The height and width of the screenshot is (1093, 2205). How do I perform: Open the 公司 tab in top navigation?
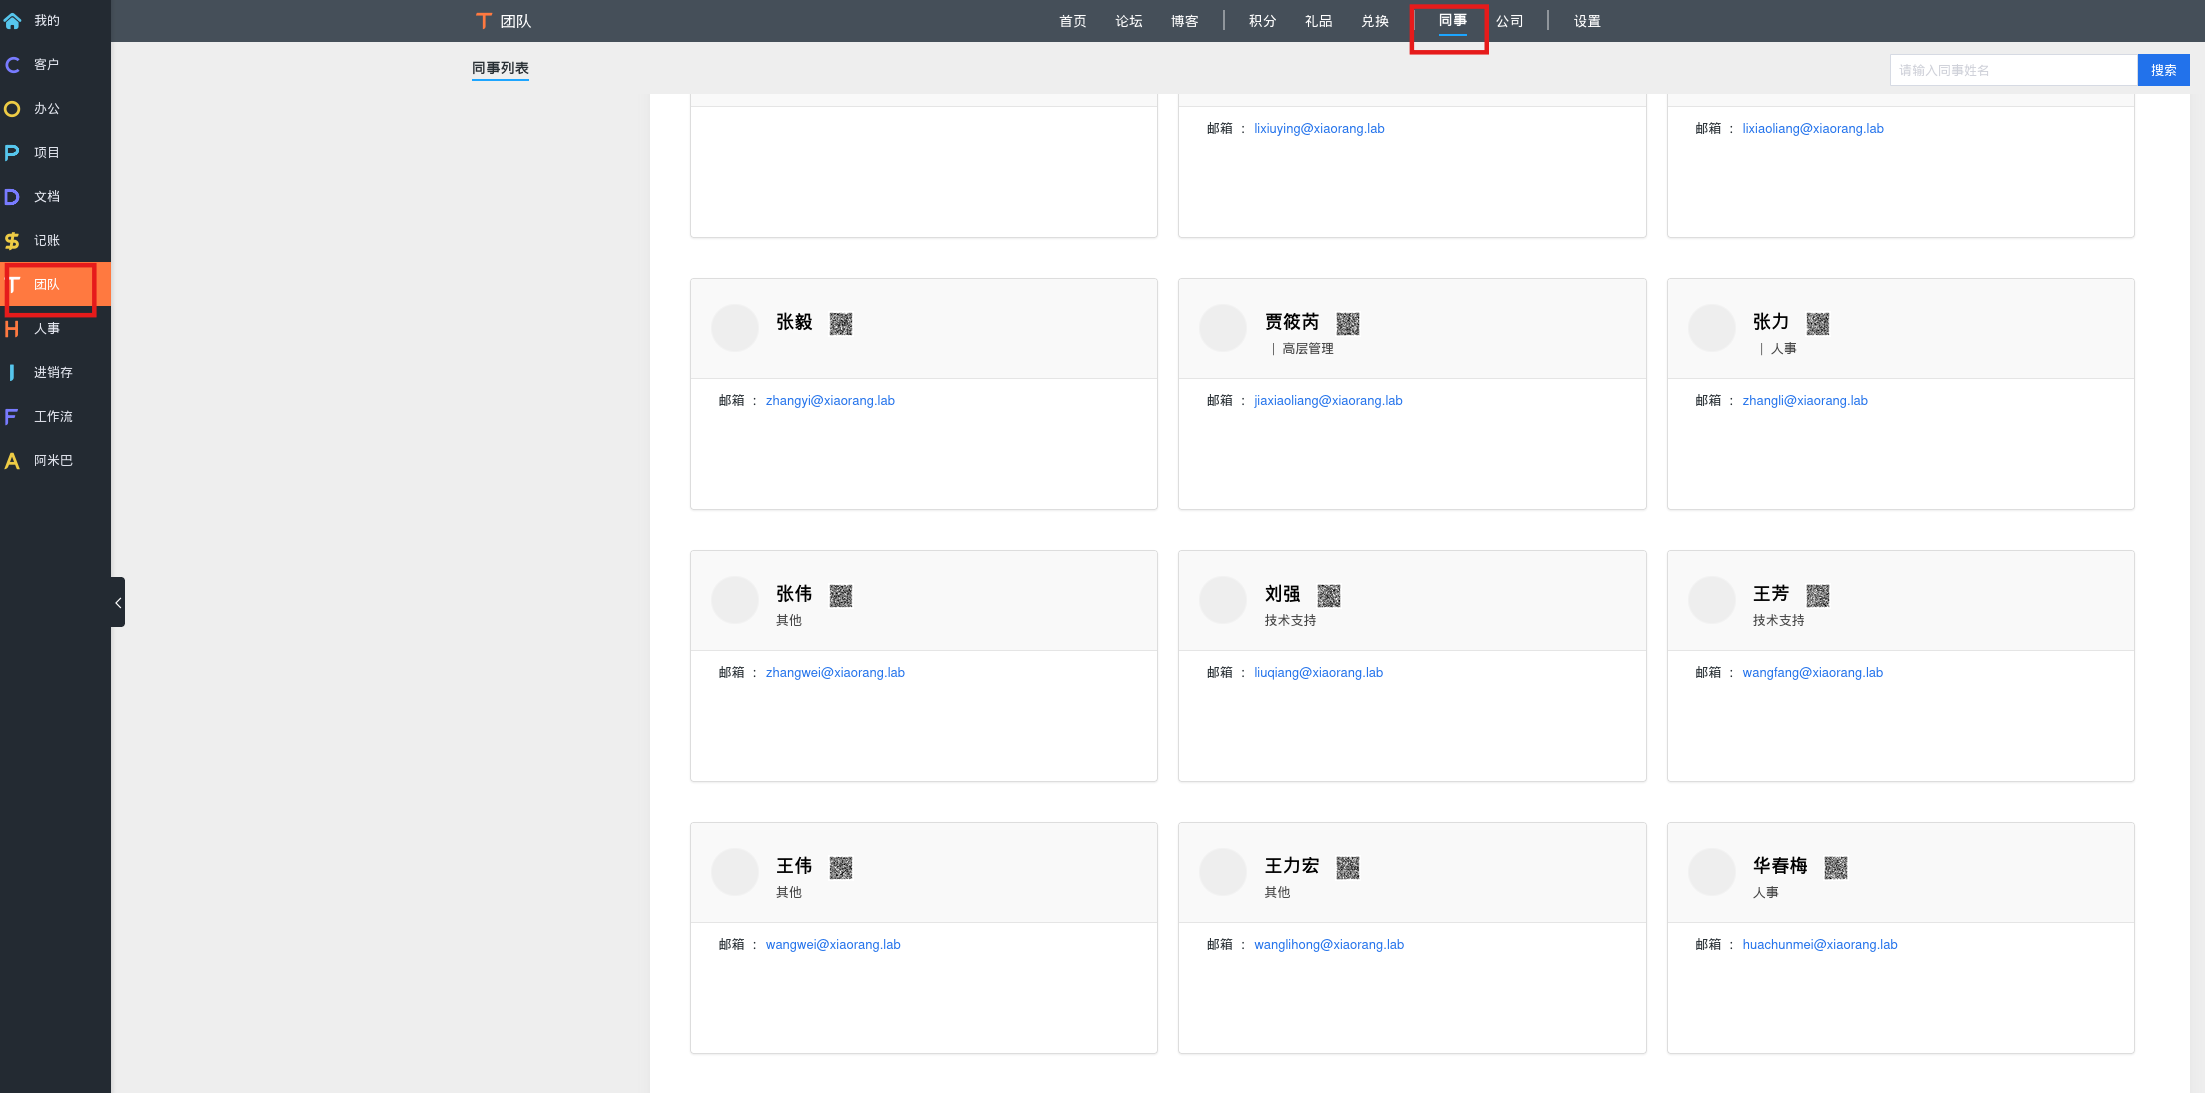pos(1509,21)
